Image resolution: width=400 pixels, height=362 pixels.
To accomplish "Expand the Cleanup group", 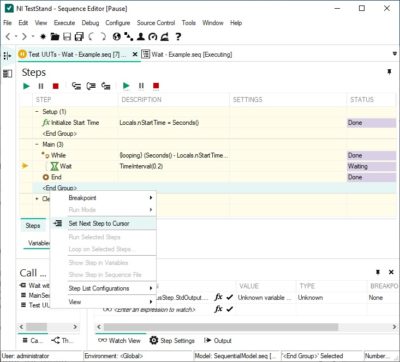I will tap(37, 199).
